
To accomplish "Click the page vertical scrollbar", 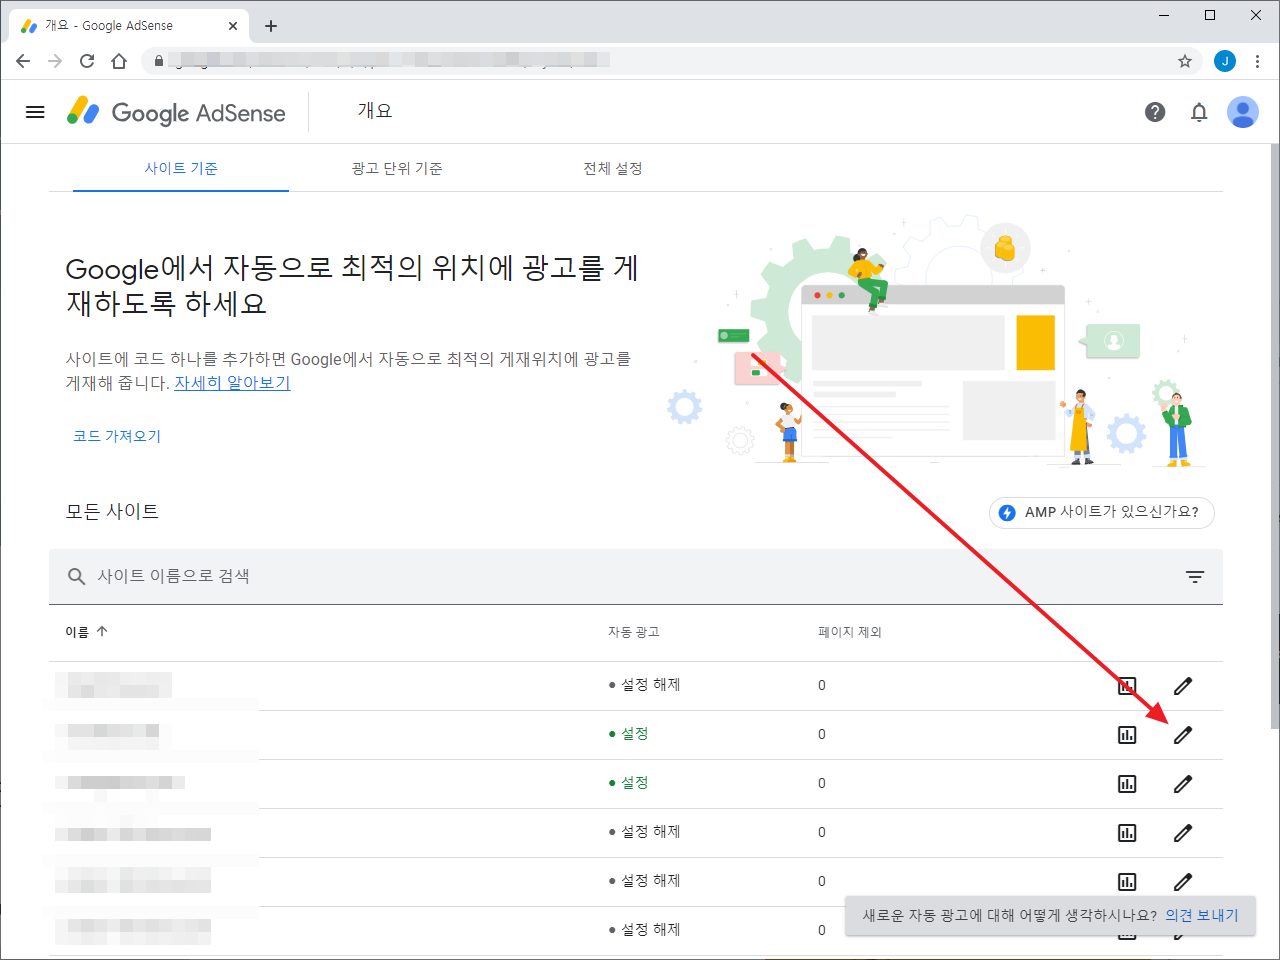I will point(1274,436).
